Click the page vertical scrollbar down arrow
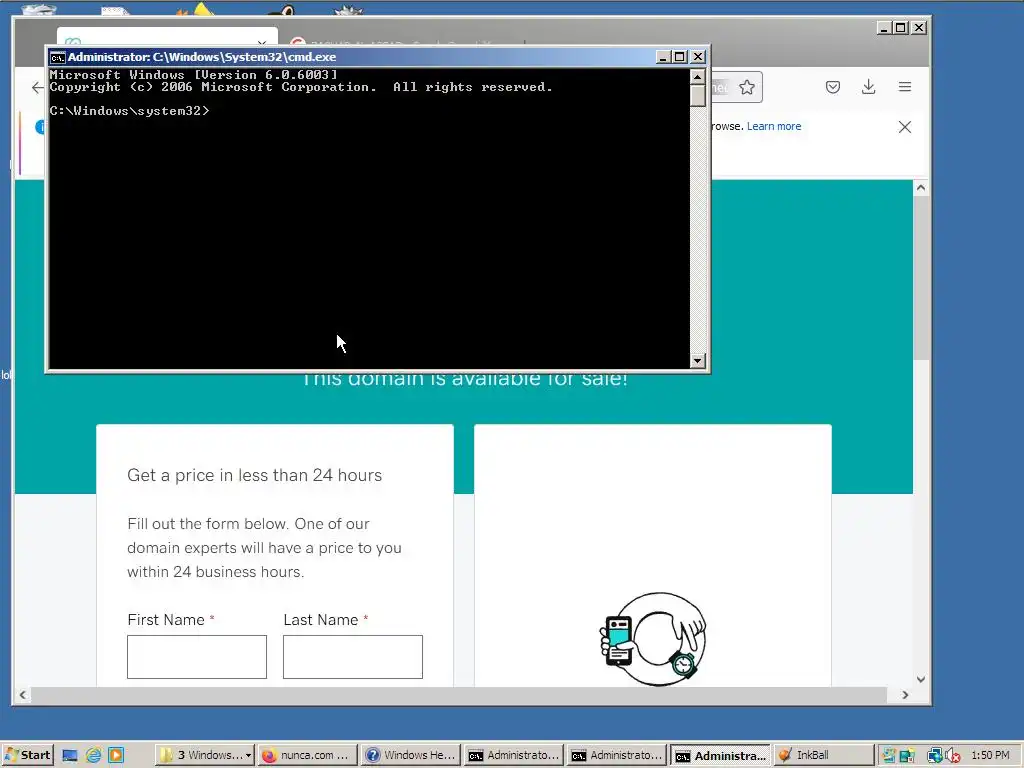 [921, 679]
